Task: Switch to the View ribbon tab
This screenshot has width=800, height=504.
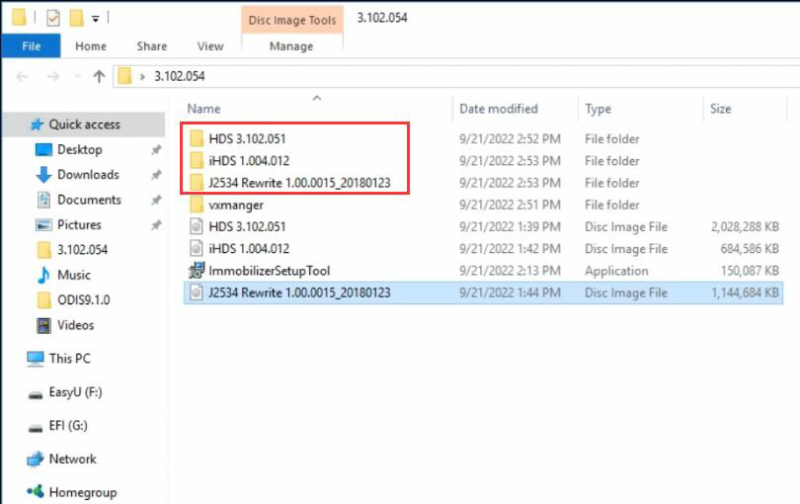Action: (210, 46)
